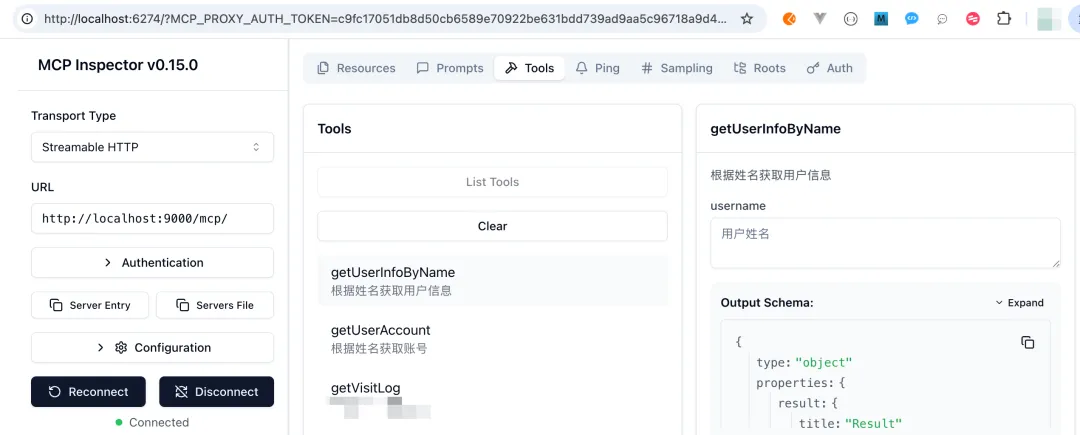Image resolution: width=1080 pixels, height=435 pixels.
Task: Select the getUserAccount tool
Action: pos(492,339)
